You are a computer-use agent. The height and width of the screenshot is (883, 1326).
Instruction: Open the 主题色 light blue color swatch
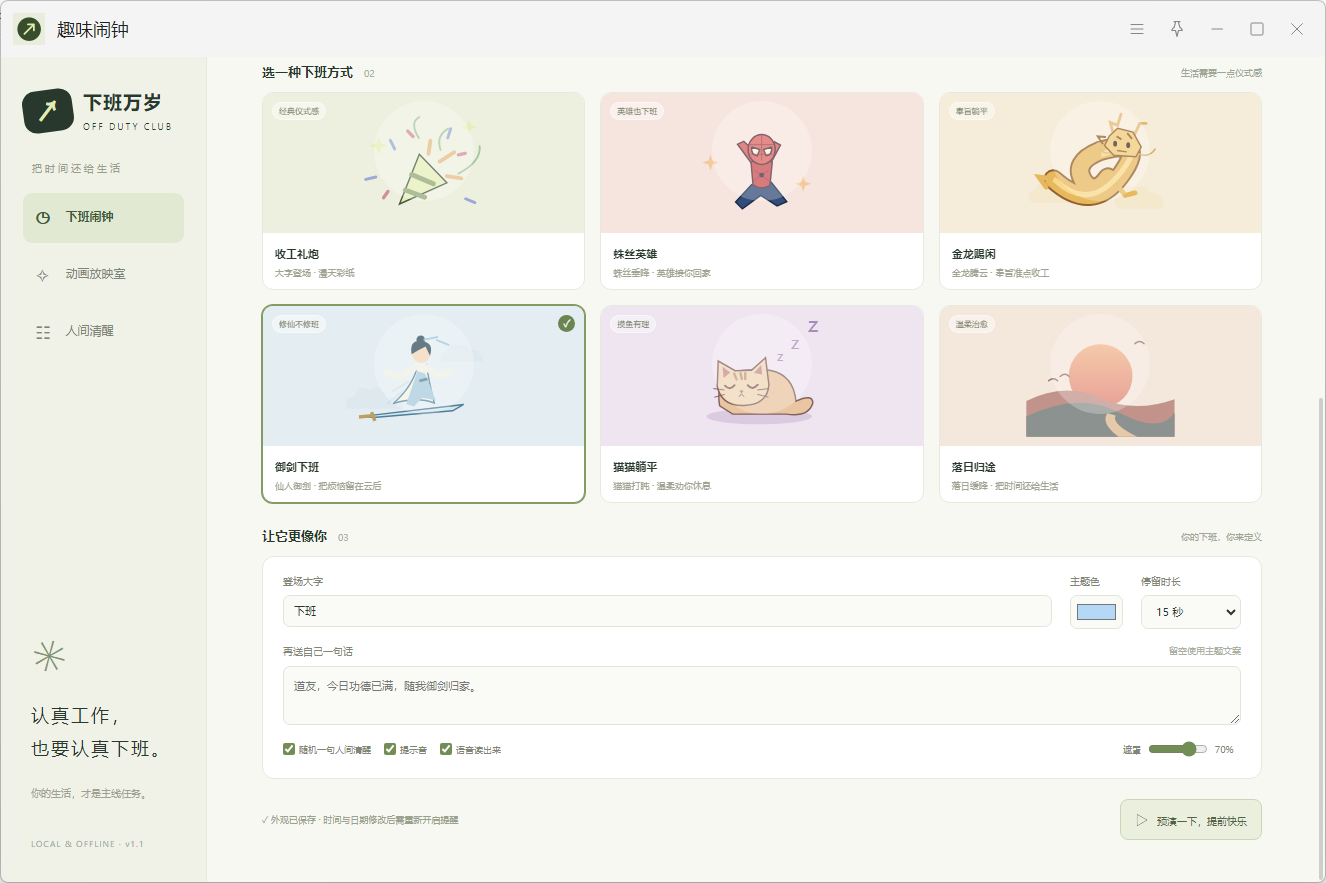point(1096,612)
